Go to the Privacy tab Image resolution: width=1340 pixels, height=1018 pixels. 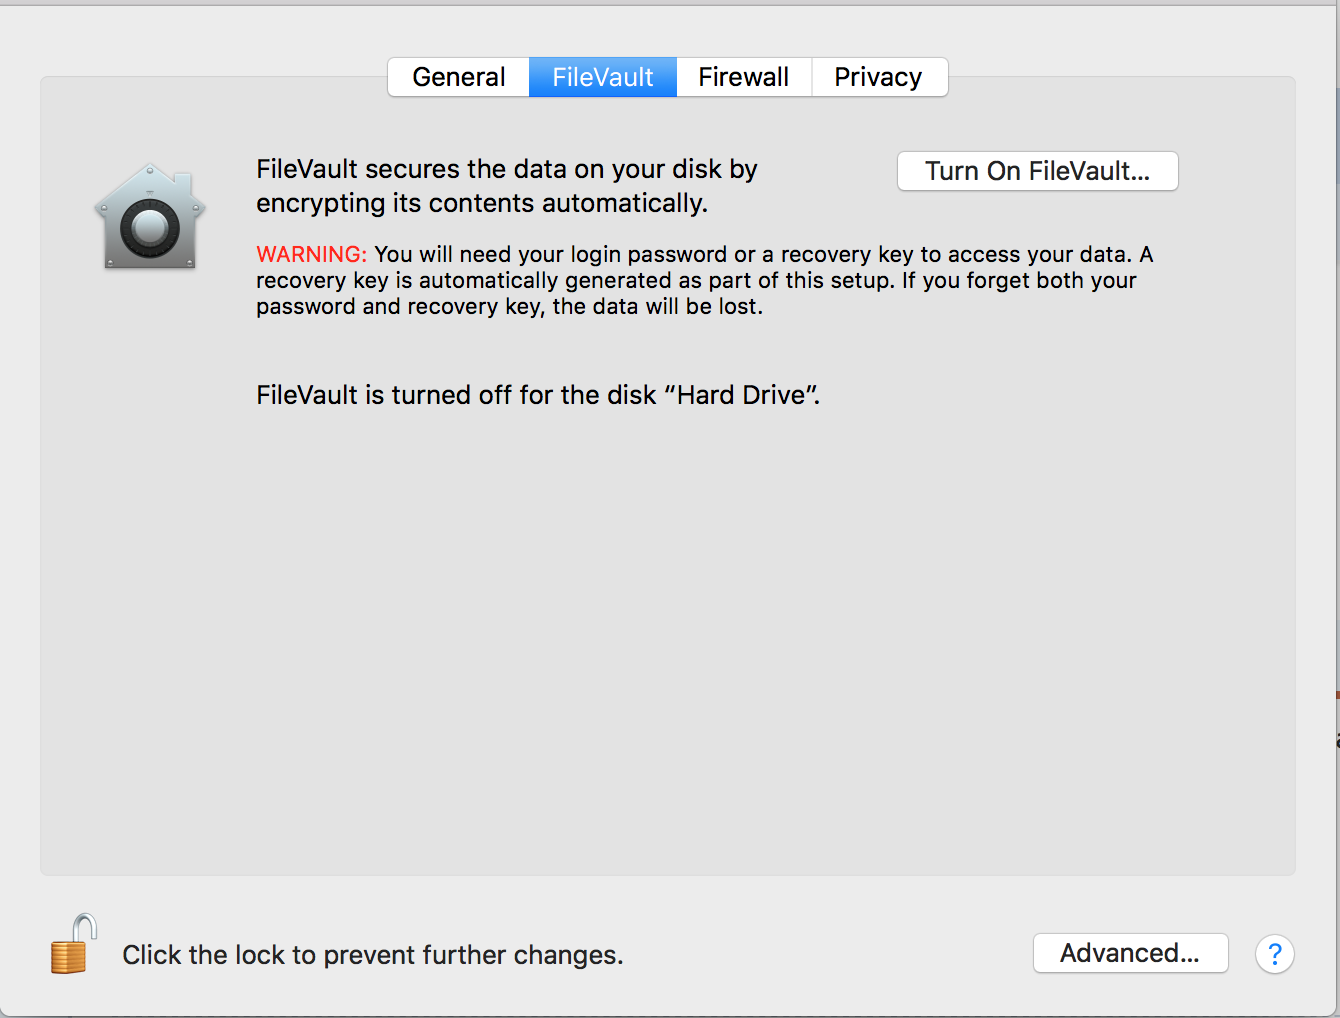879,77
